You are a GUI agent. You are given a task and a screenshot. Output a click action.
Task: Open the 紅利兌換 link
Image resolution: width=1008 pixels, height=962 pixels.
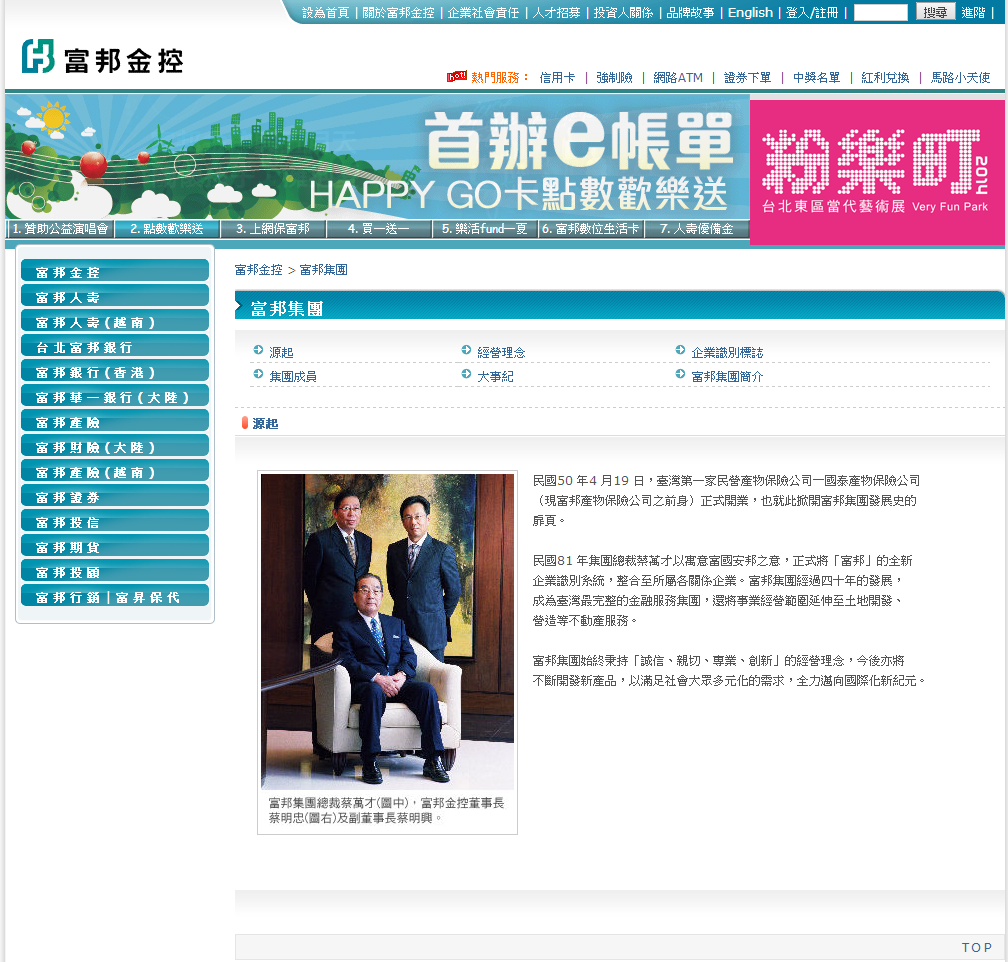885,78
